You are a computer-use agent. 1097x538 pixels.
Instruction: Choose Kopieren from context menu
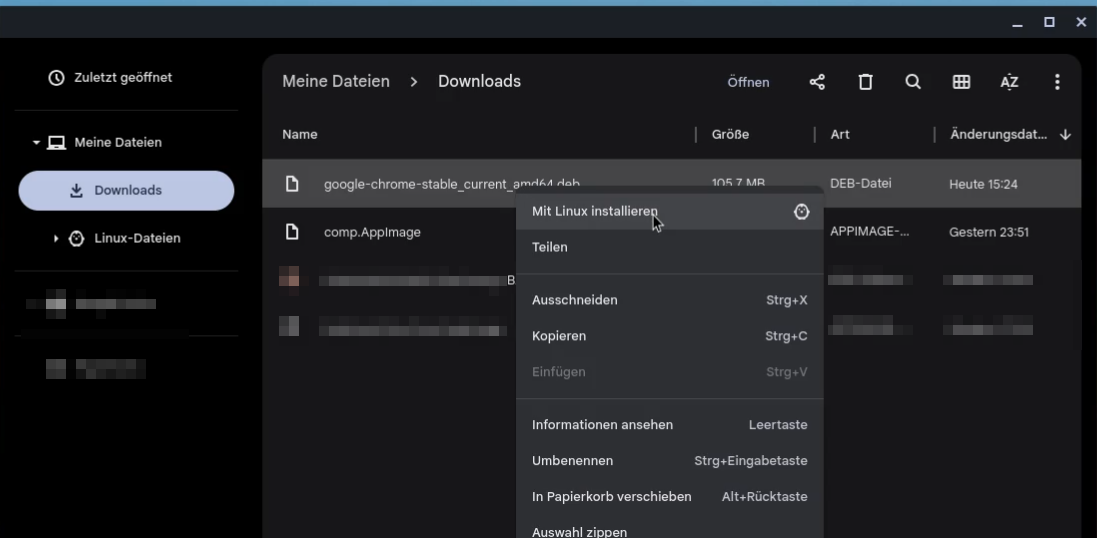pyautogui.click(x=670, y=336)
